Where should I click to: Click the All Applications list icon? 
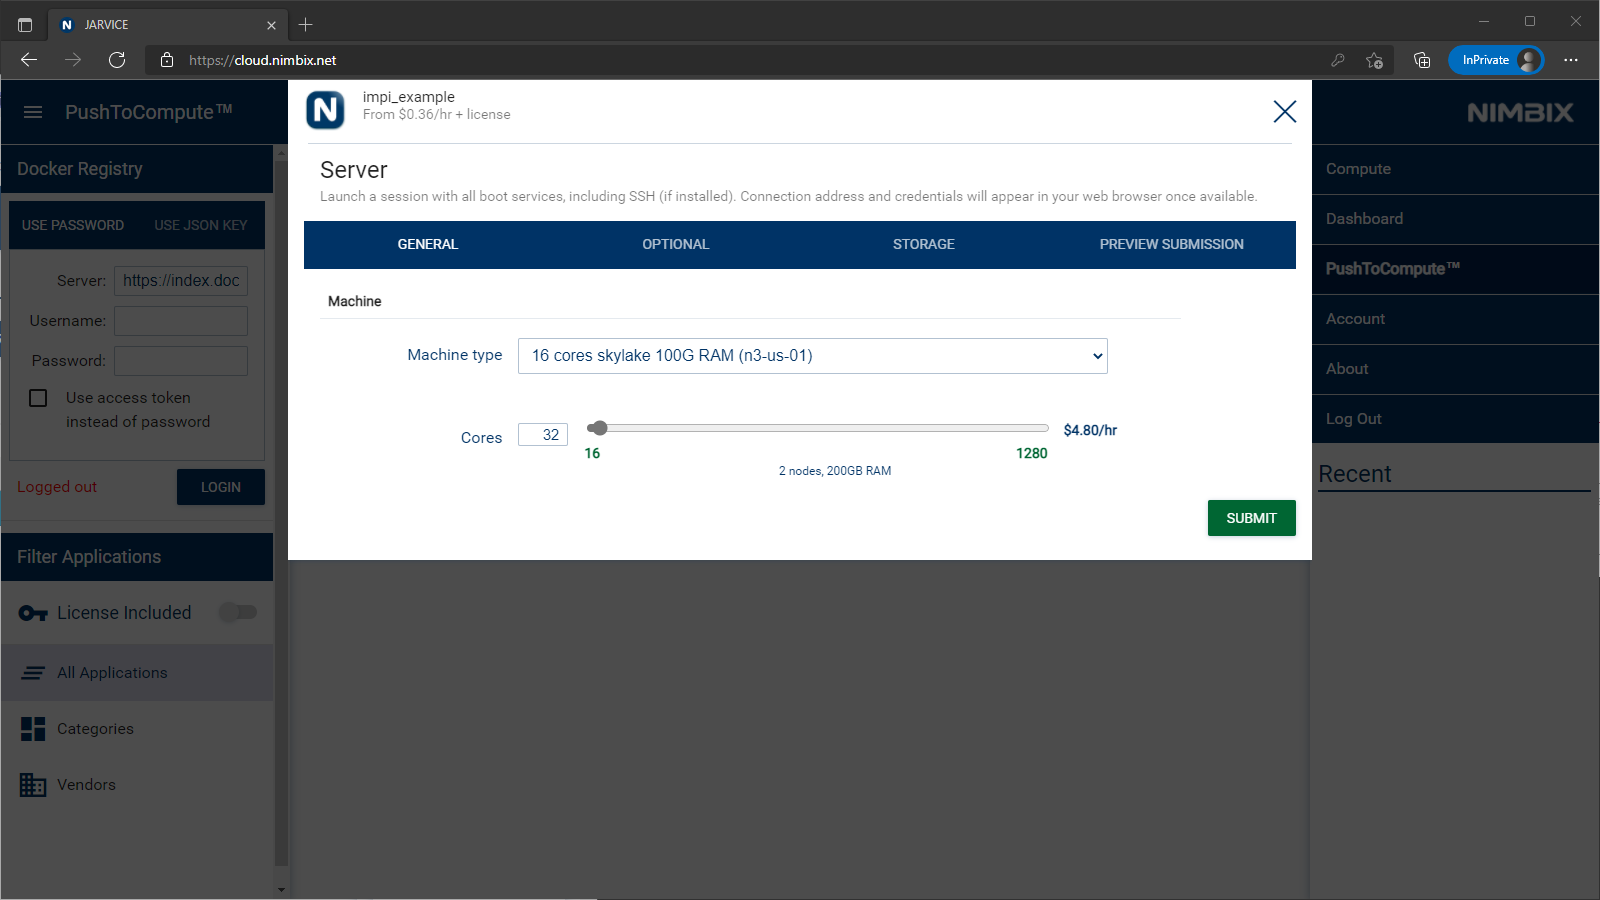point(33,673)
